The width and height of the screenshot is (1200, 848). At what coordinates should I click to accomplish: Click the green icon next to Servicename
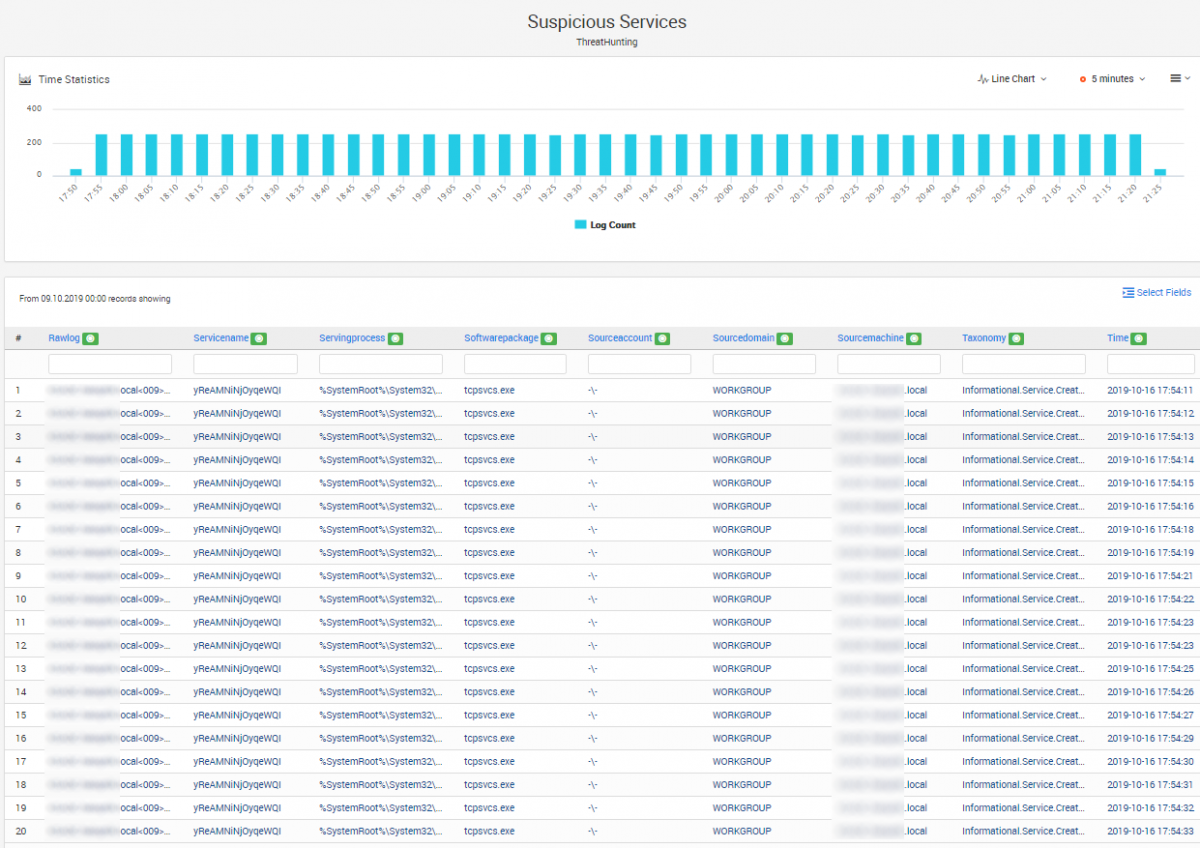click(x=259, y=338)
